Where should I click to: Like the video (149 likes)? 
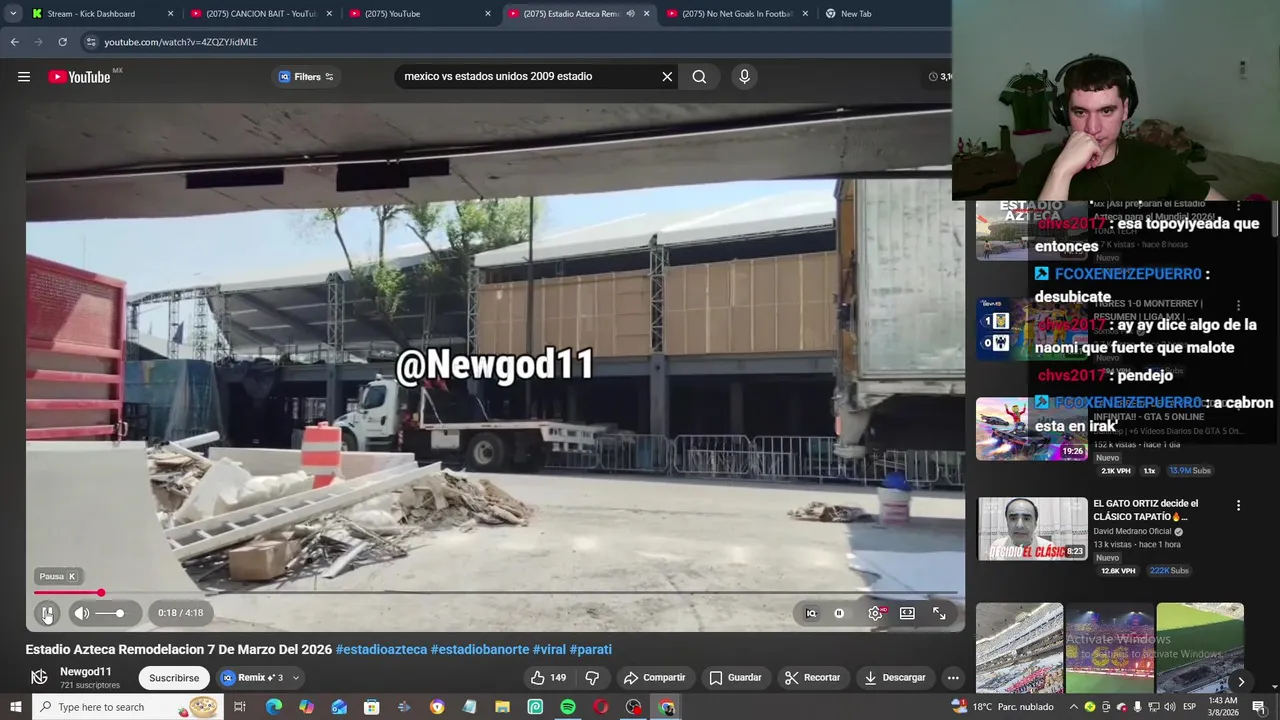pos(548,677)
